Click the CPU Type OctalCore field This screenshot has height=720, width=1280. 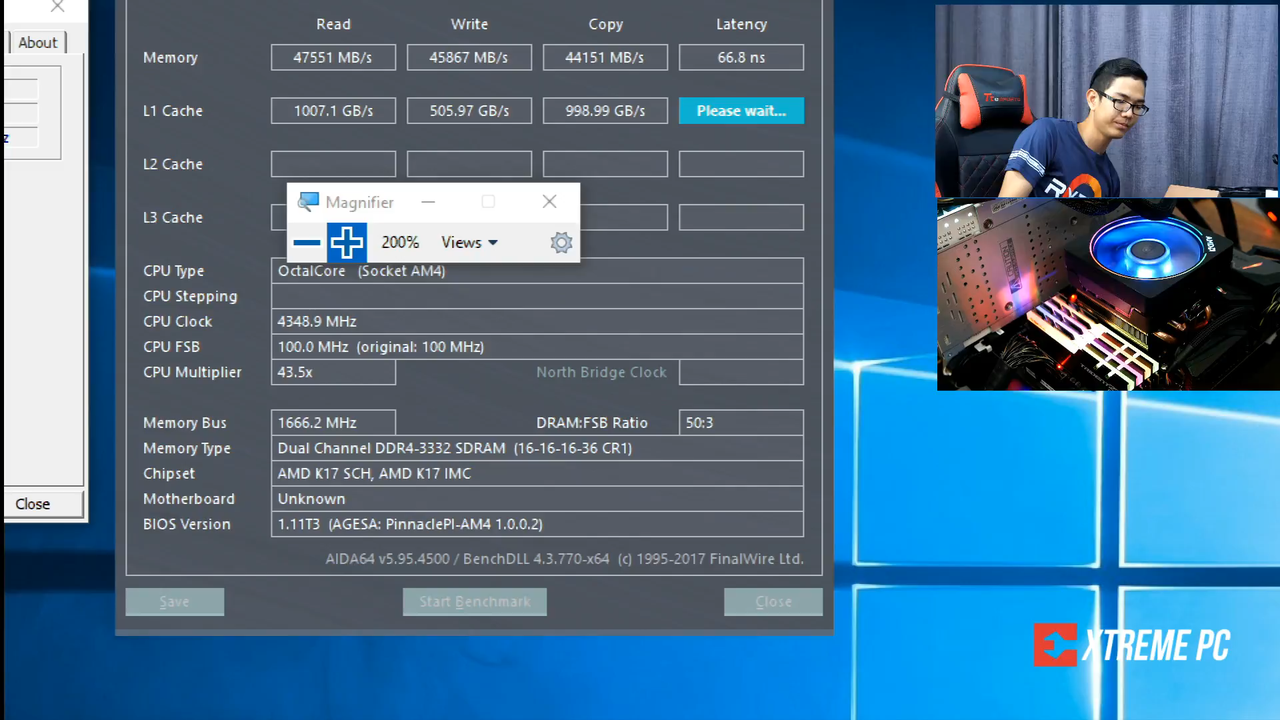coord(537,271)
